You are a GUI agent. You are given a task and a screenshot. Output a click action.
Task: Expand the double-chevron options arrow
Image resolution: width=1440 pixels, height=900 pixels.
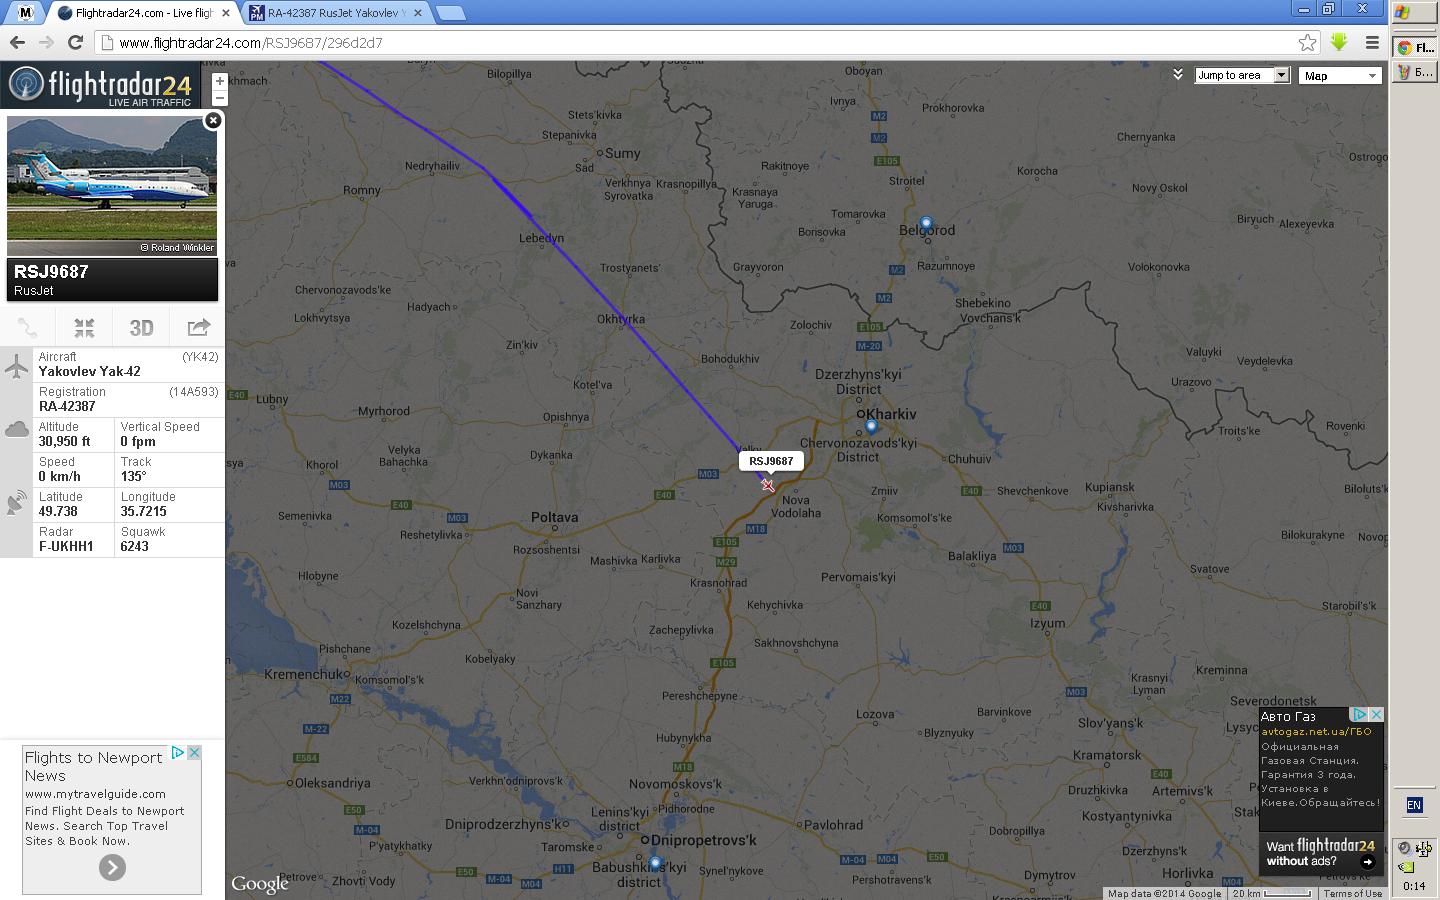[x=1178, y=75]
